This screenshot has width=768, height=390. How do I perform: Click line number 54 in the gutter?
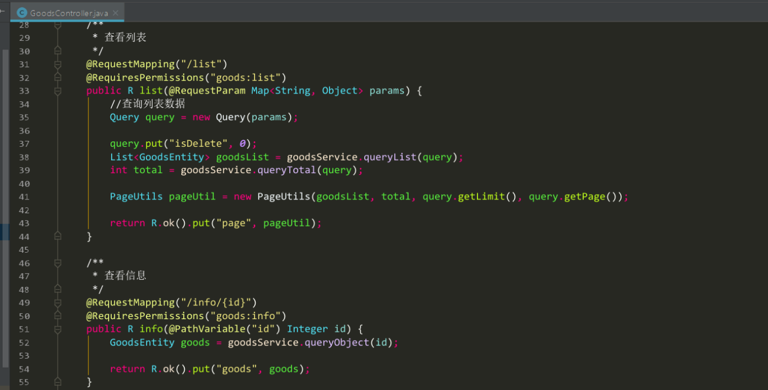24,369
